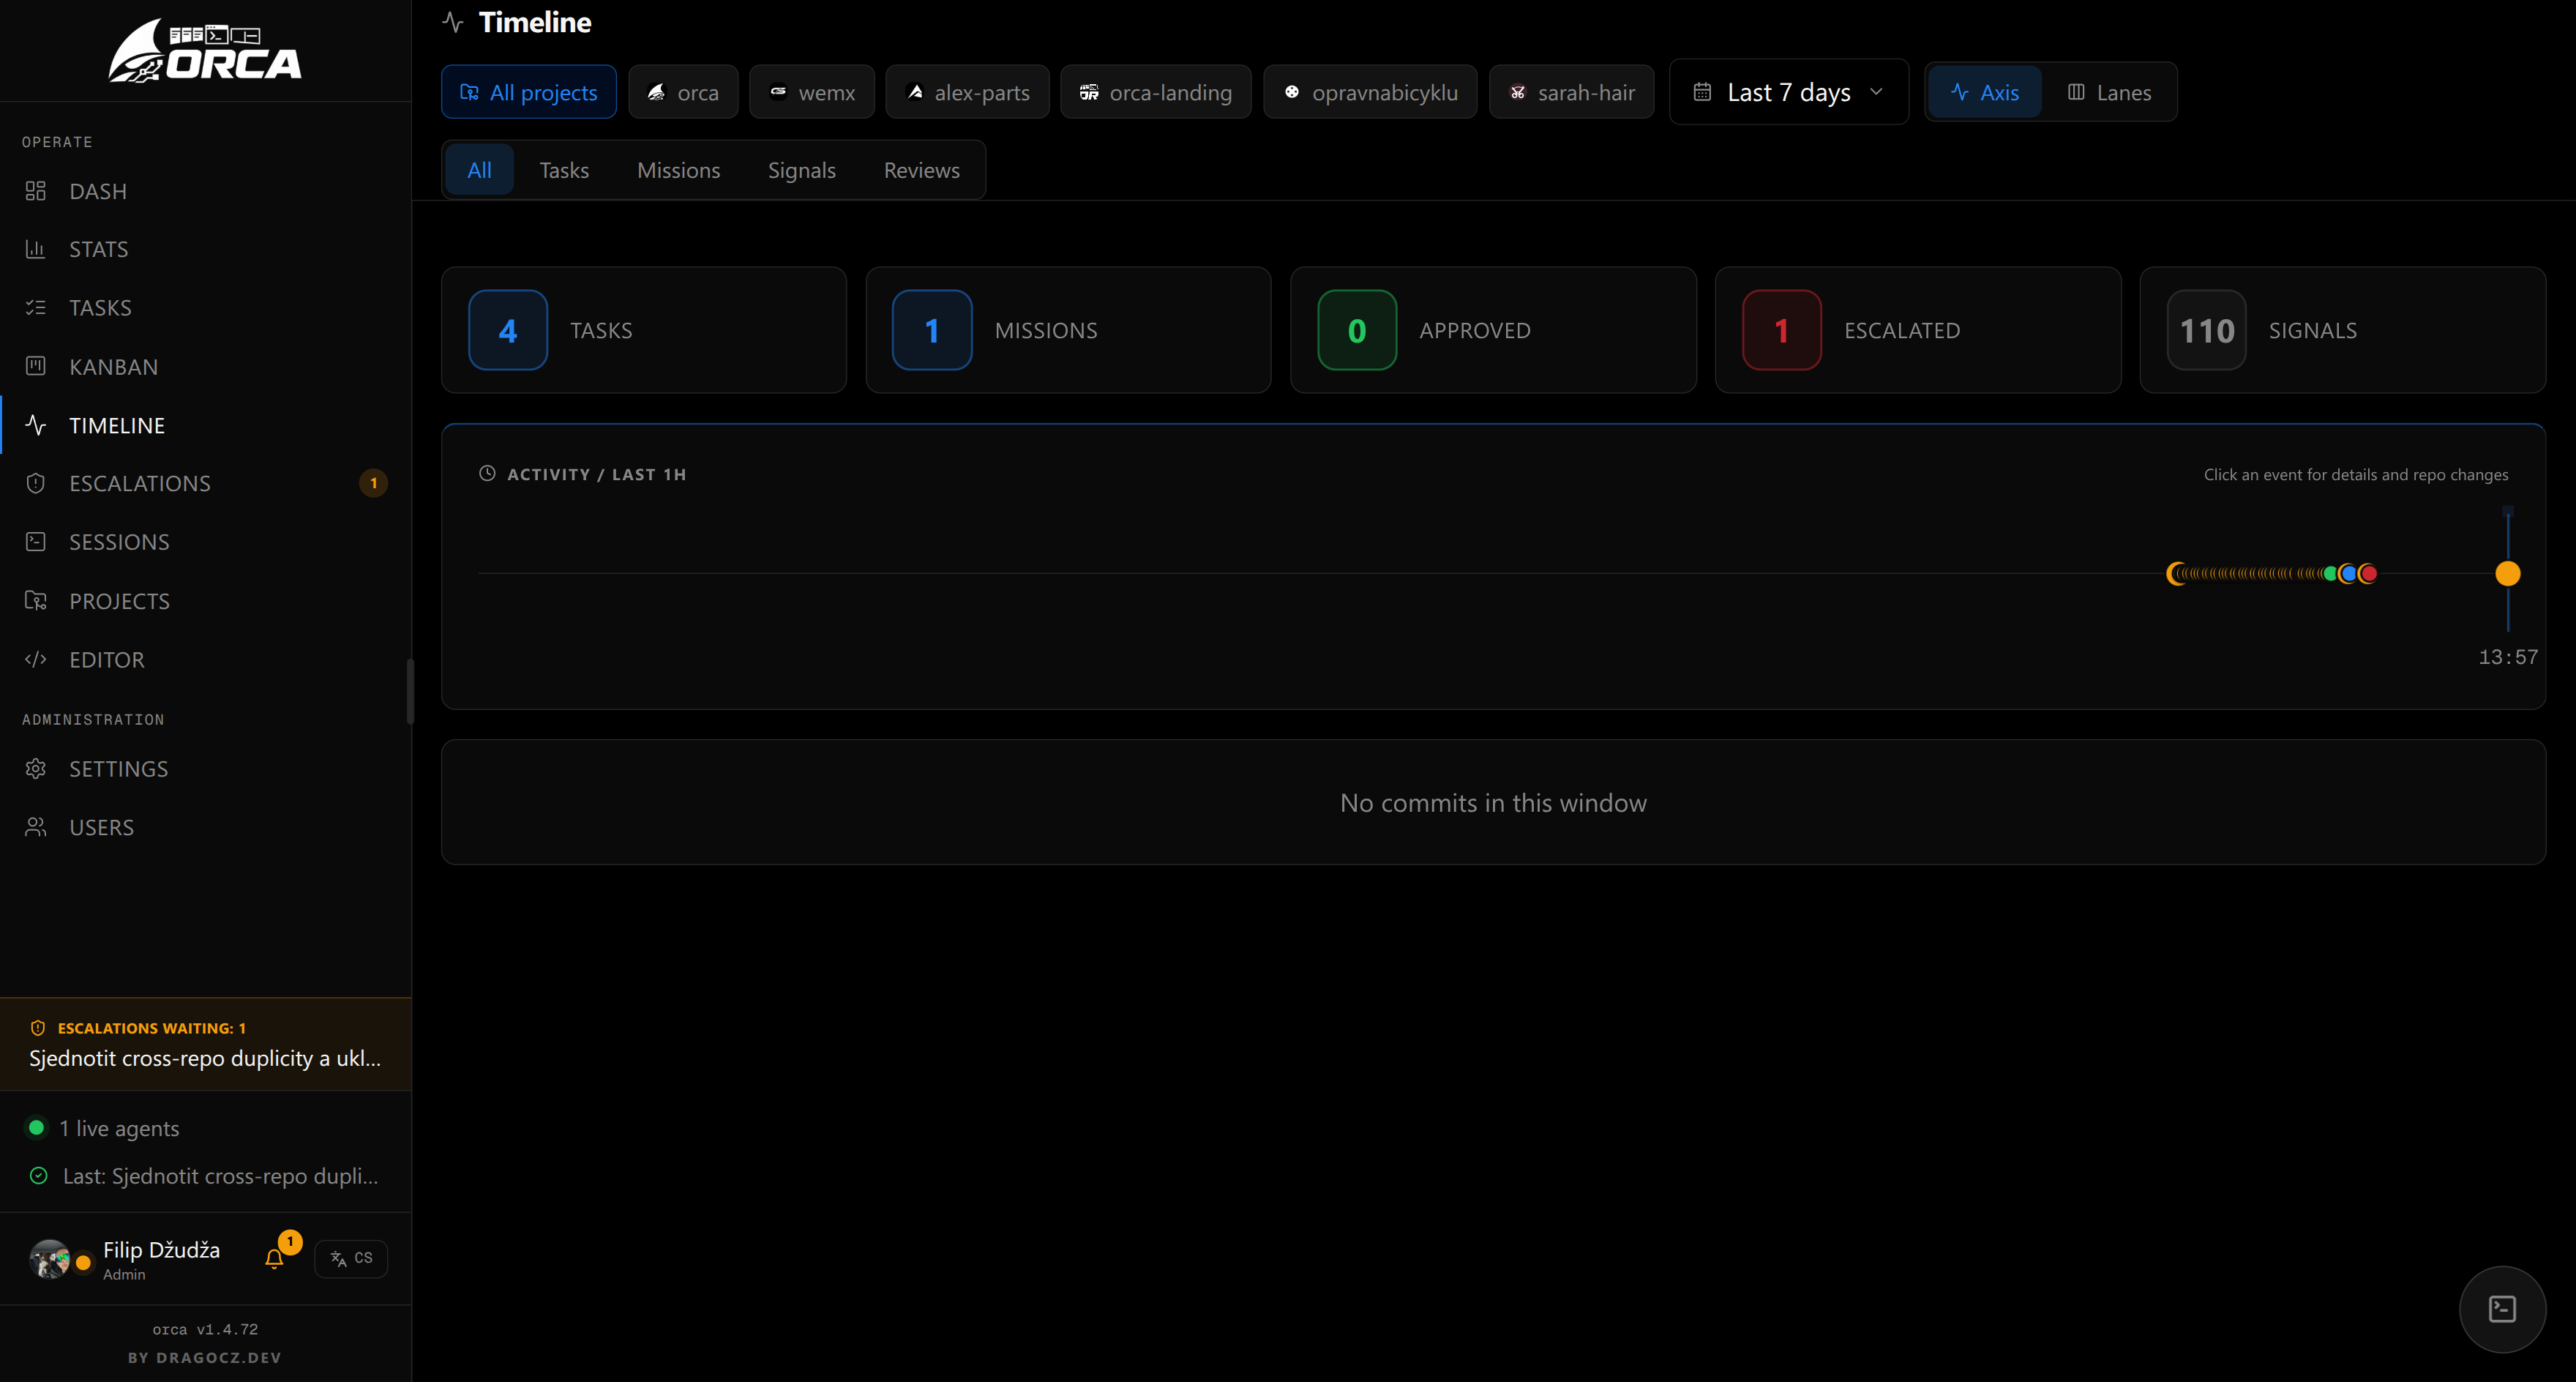Select the Missions tab
Viewport: 2576px width, 1382px height.
678,170
